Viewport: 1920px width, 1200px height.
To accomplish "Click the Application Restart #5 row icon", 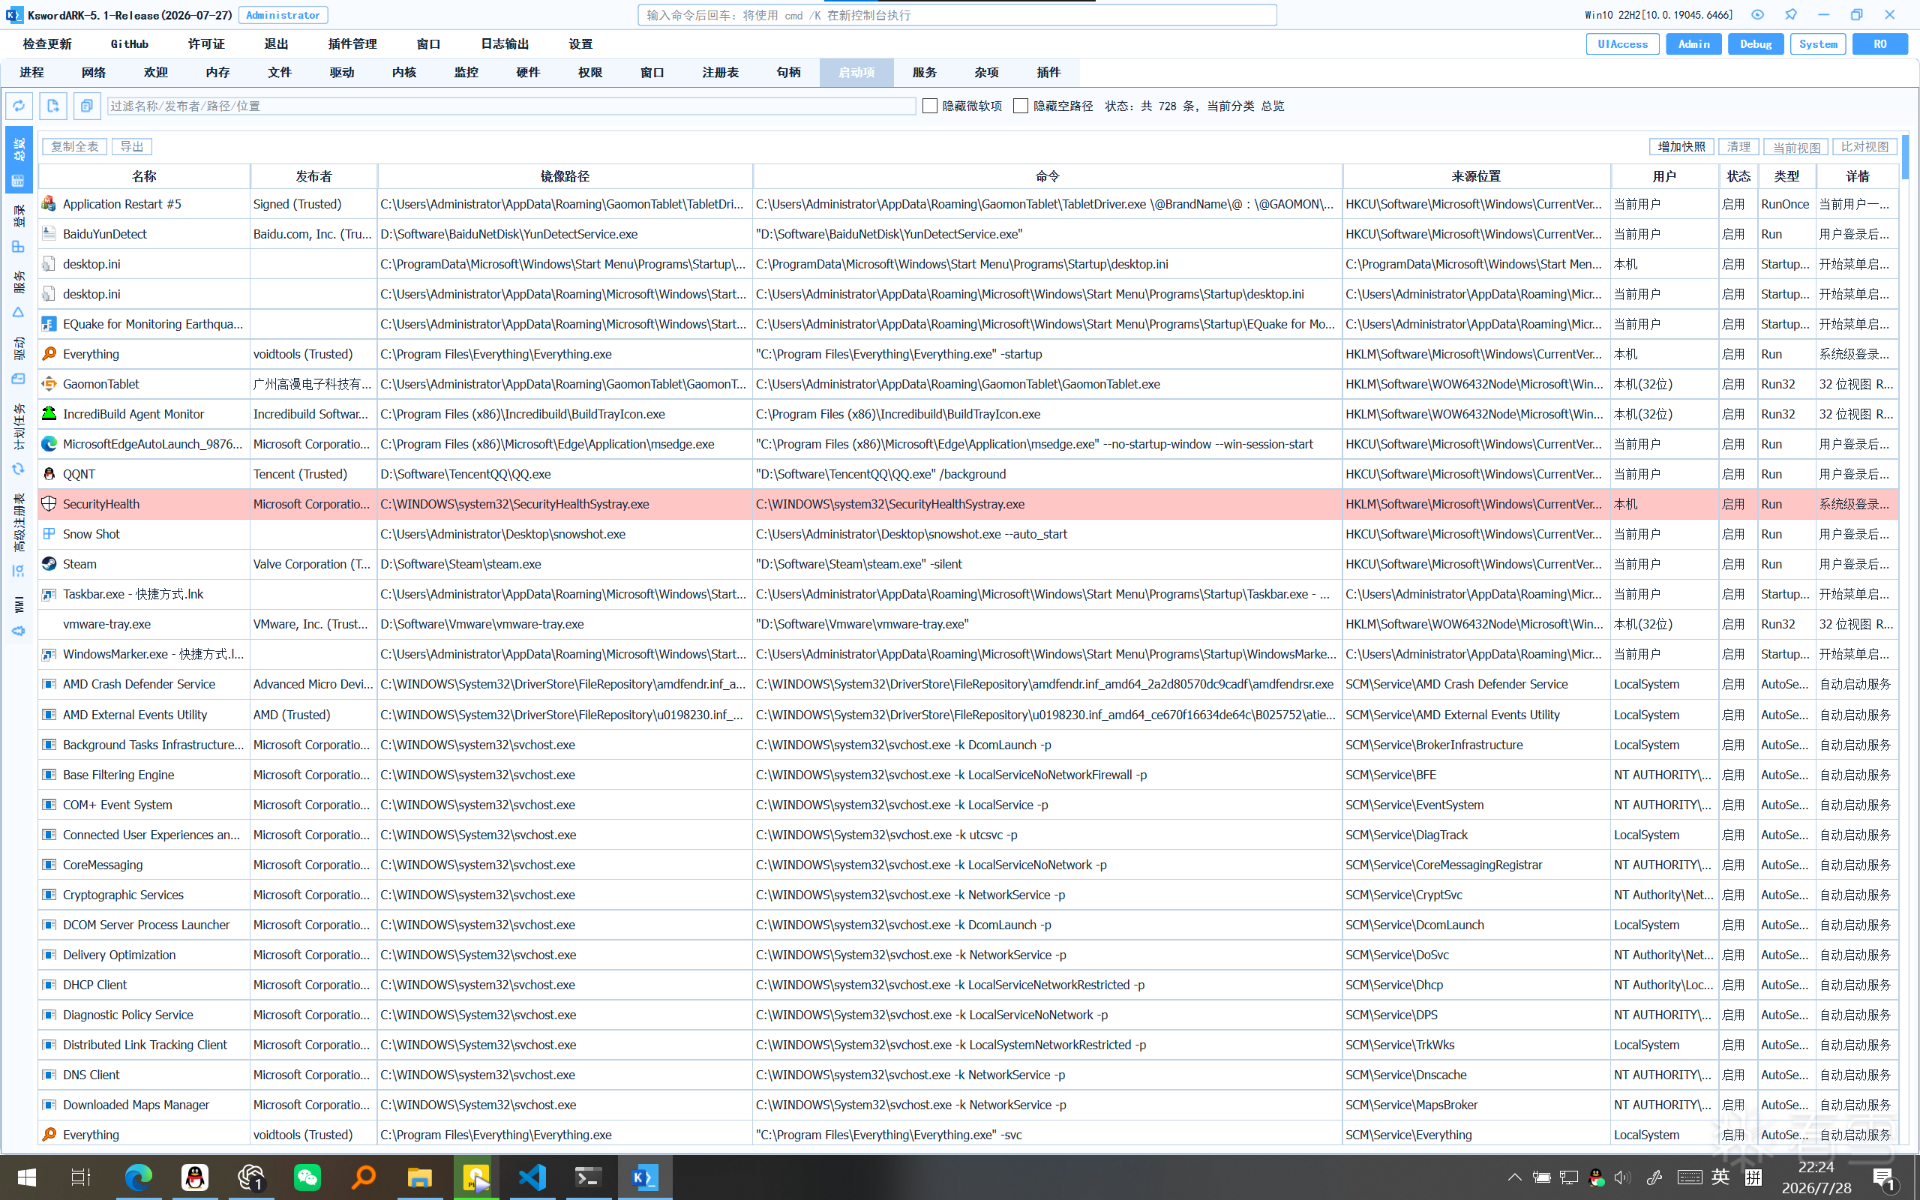I will click(x=49, y=204).
